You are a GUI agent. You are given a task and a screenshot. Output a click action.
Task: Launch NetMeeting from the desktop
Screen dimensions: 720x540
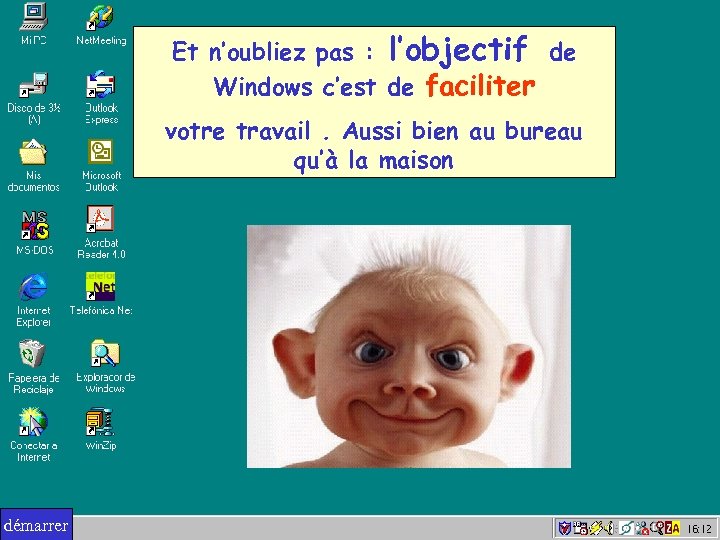point(101,24)
